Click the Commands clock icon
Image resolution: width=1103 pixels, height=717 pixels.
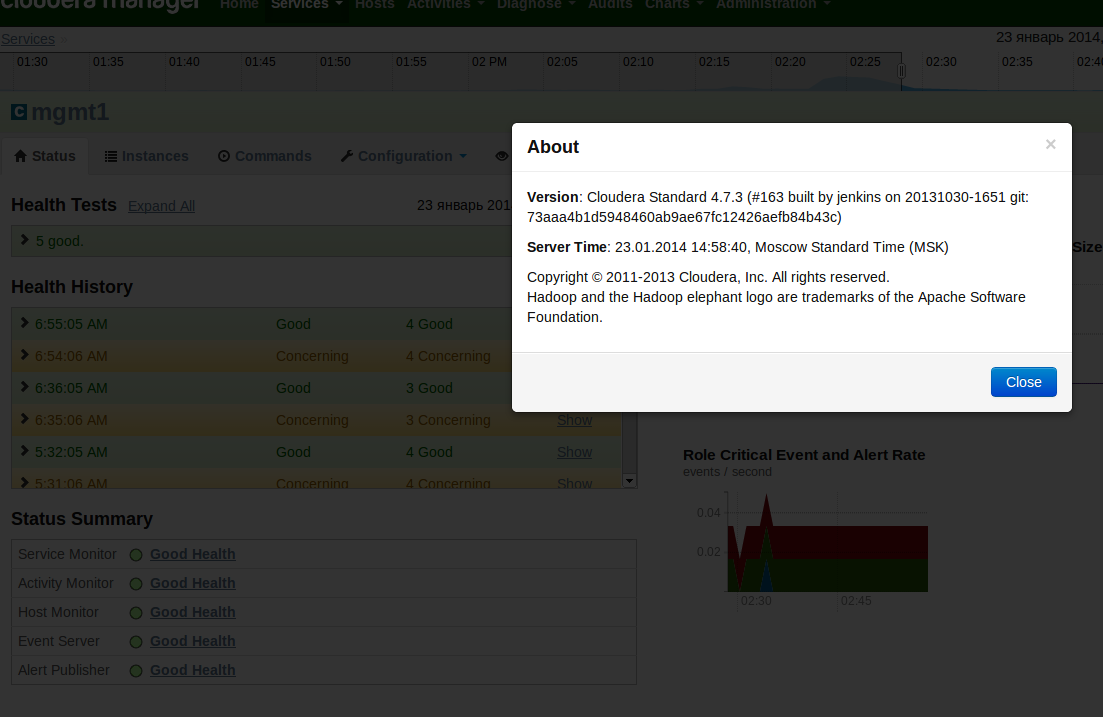click(224, 156)
